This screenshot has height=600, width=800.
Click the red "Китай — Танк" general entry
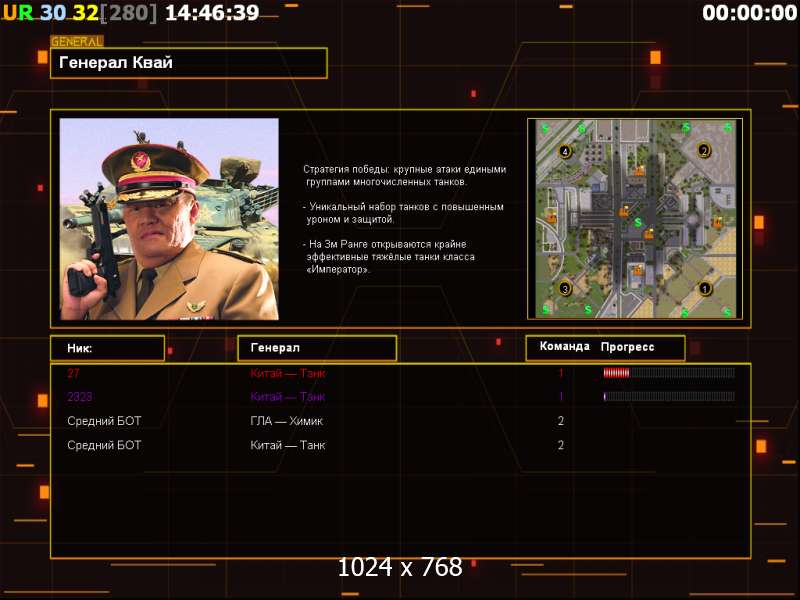coord(288,373)
